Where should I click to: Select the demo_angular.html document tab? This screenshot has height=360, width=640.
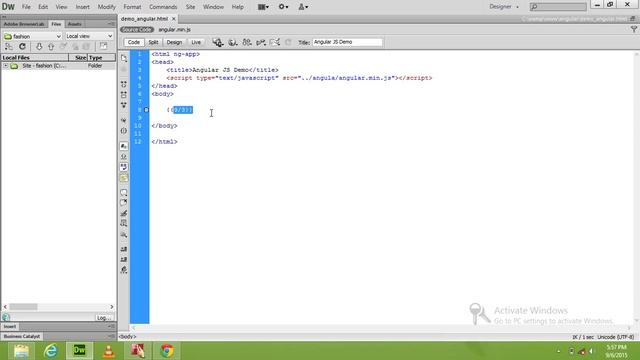pos(144,19)
